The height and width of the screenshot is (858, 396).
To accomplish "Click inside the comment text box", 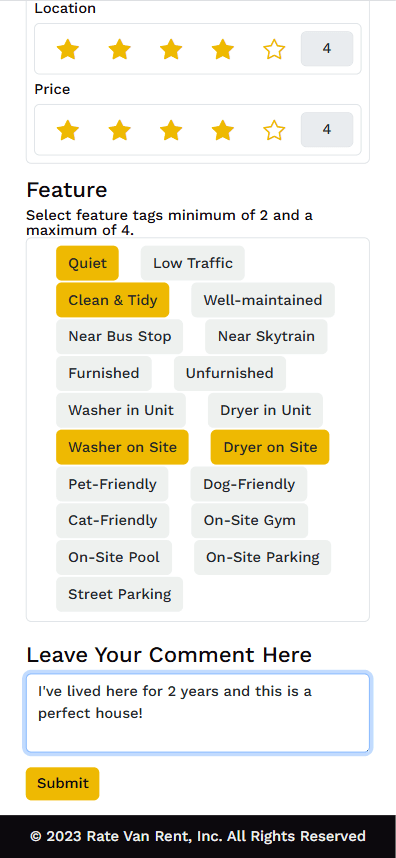I will pos(198,714).
